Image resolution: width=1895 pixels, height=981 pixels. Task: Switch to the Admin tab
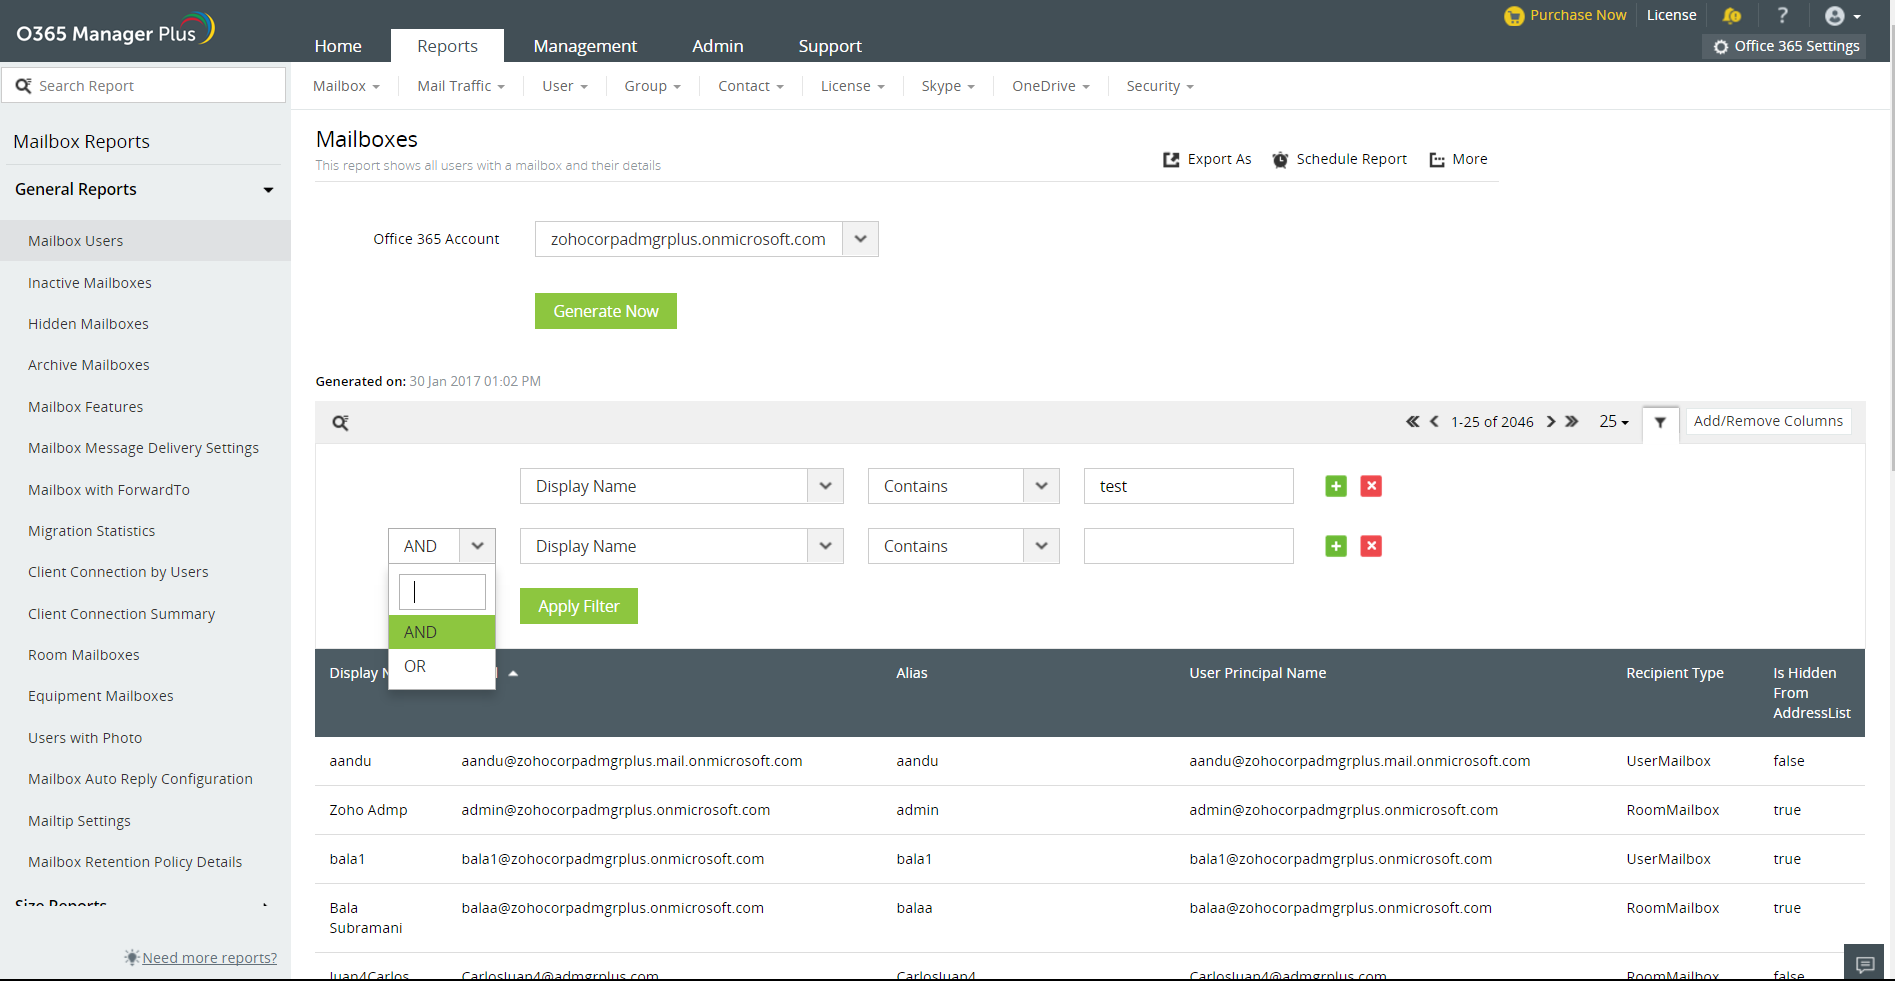tap(718, 46)
